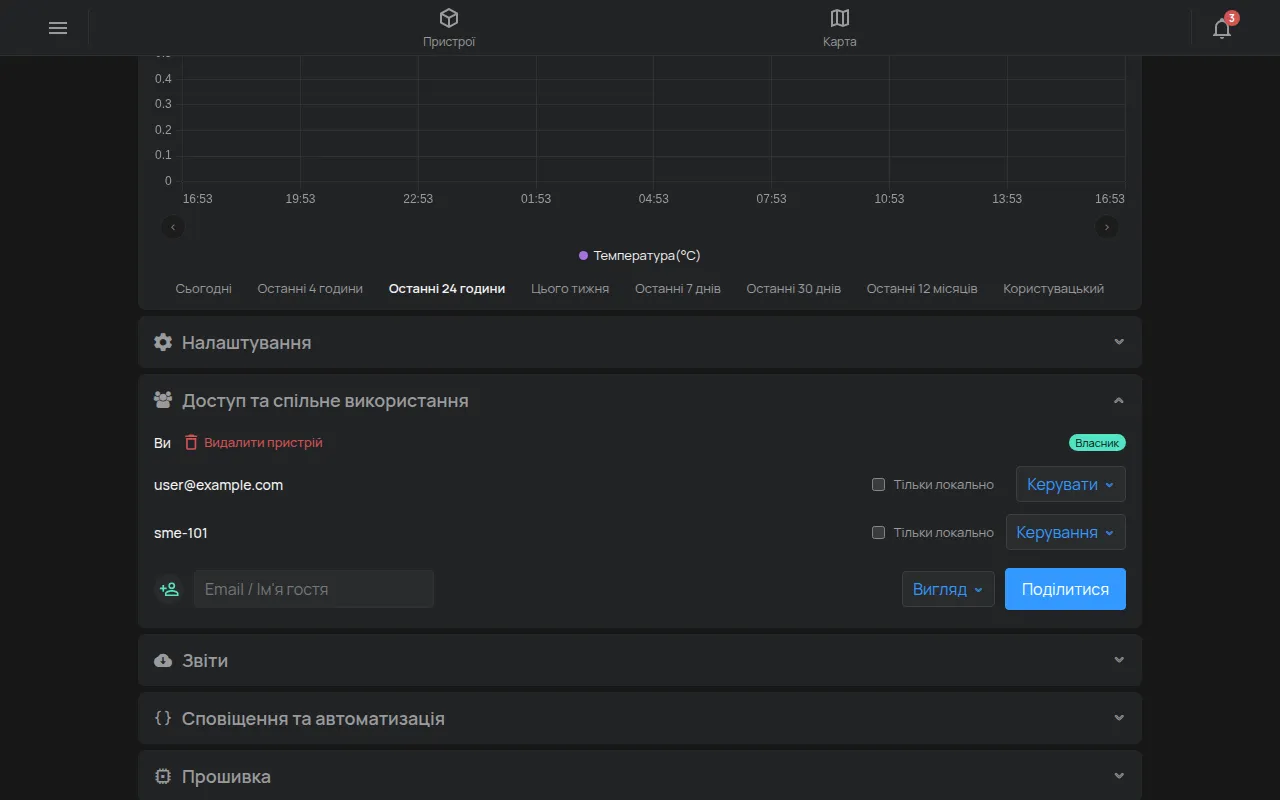Click the Налаштування gear icon
1280x800 pixels.
(163, 342)
